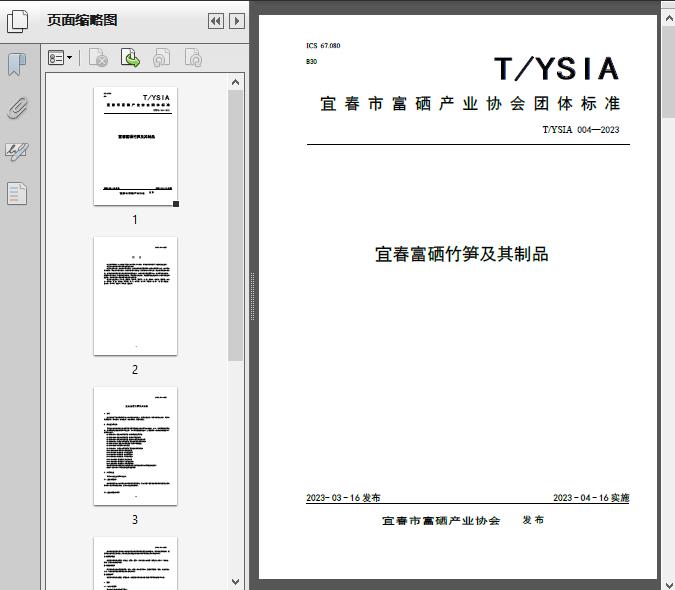Select page 1 thumbnail

tap(135, 146)
